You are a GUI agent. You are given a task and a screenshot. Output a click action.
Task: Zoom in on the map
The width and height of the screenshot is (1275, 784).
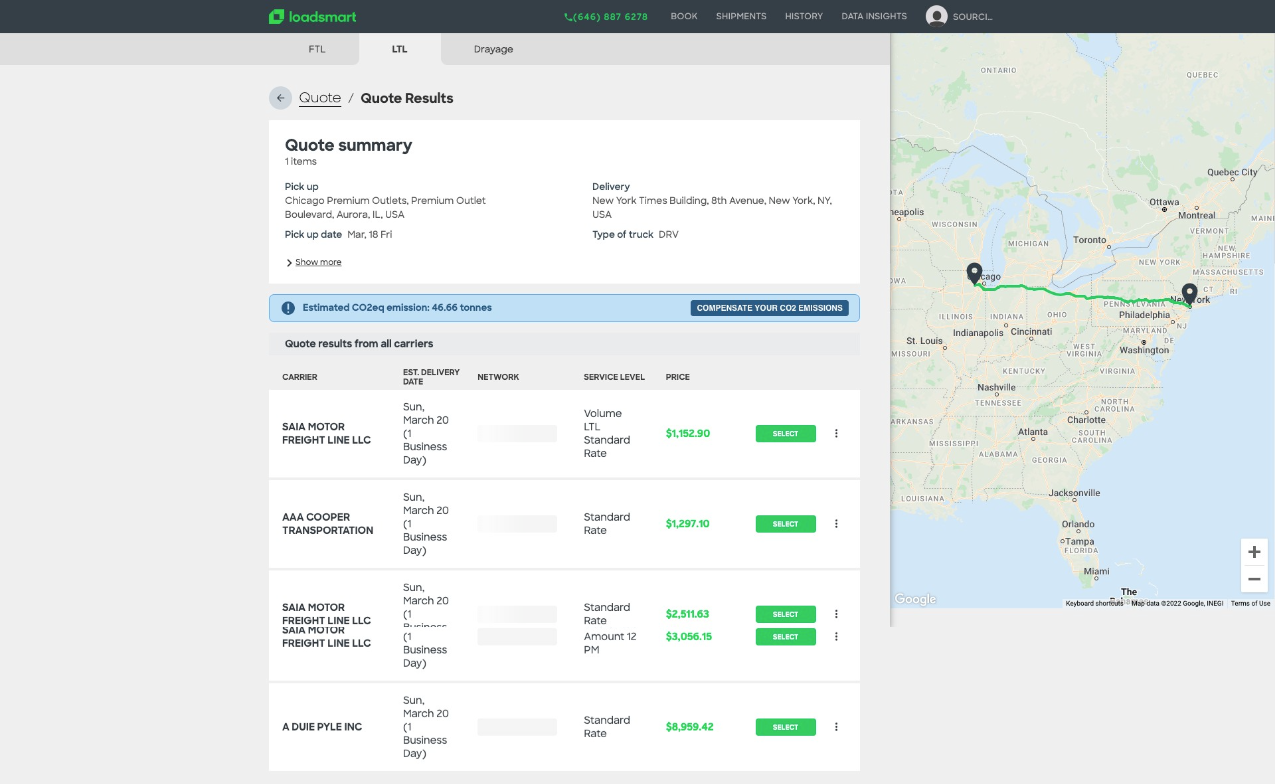click(x=1254, y=552)
